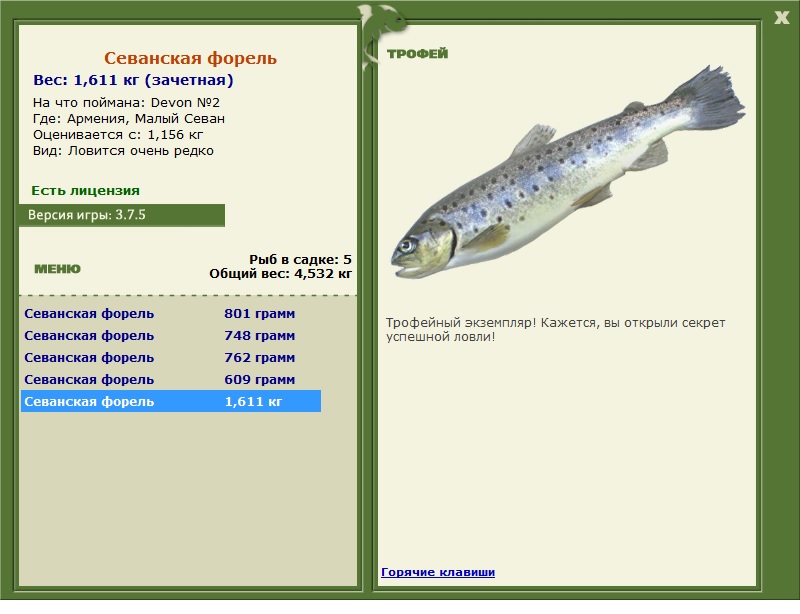Open the МЕНЮ button
The image size is (800, 614).
pos(57,269)
